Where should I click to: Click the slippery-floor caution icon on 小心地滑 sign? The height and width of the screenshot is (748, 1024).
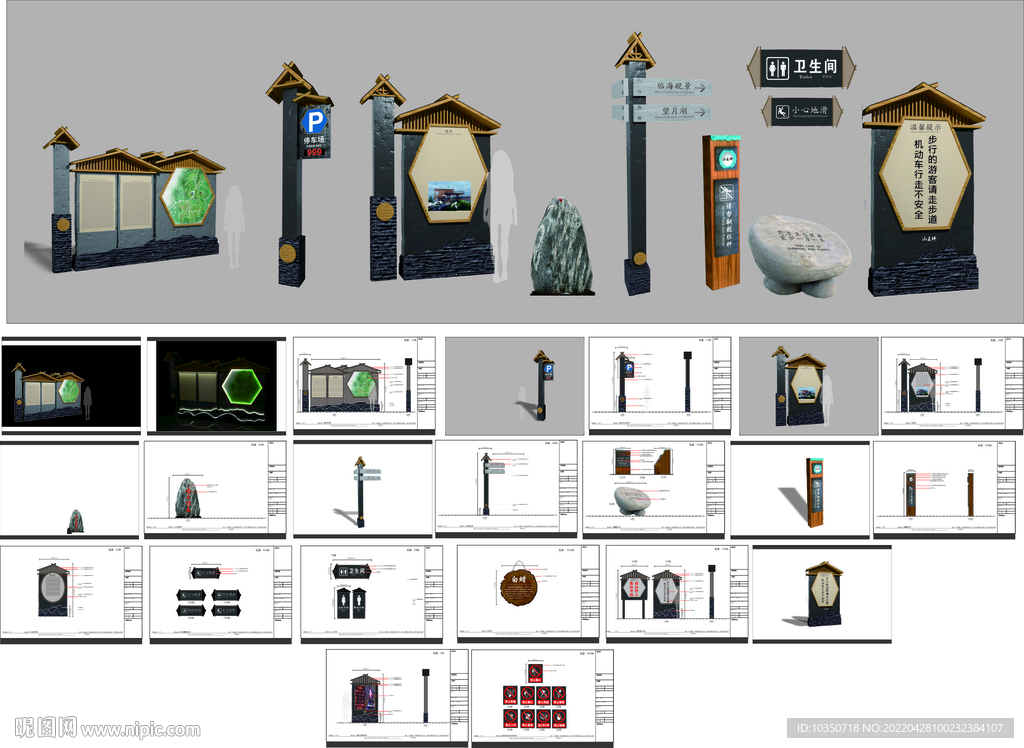click(782, 112)
